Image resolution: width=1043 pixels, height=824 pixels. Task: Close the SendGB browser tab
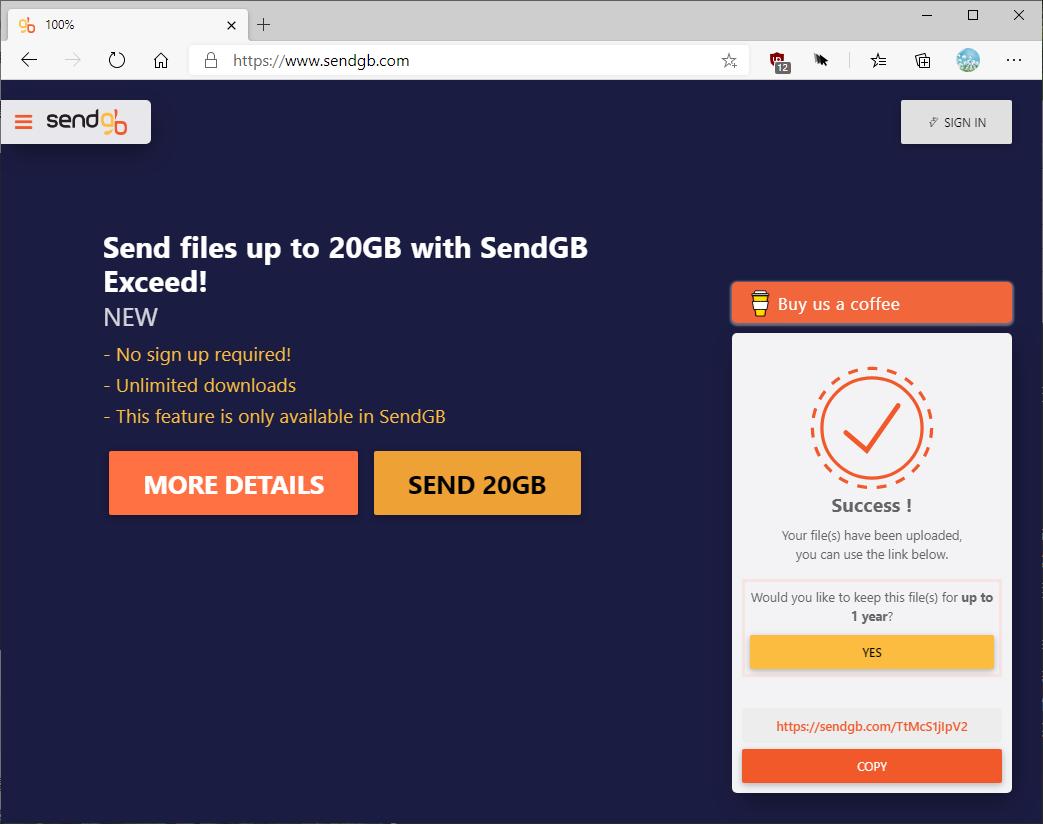pos(232,24)
